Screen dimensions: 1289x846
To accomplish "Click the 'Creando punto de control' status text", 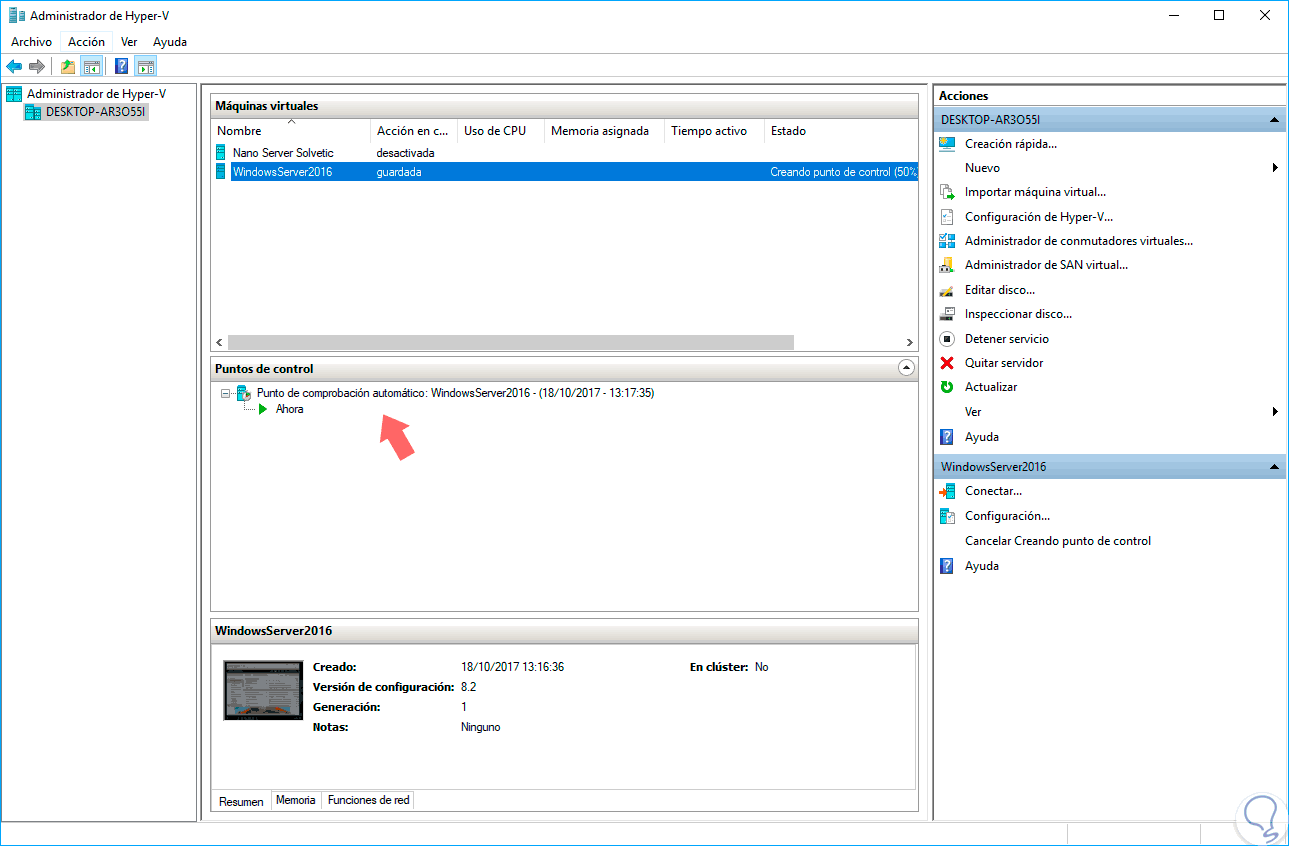I will 844,172.
